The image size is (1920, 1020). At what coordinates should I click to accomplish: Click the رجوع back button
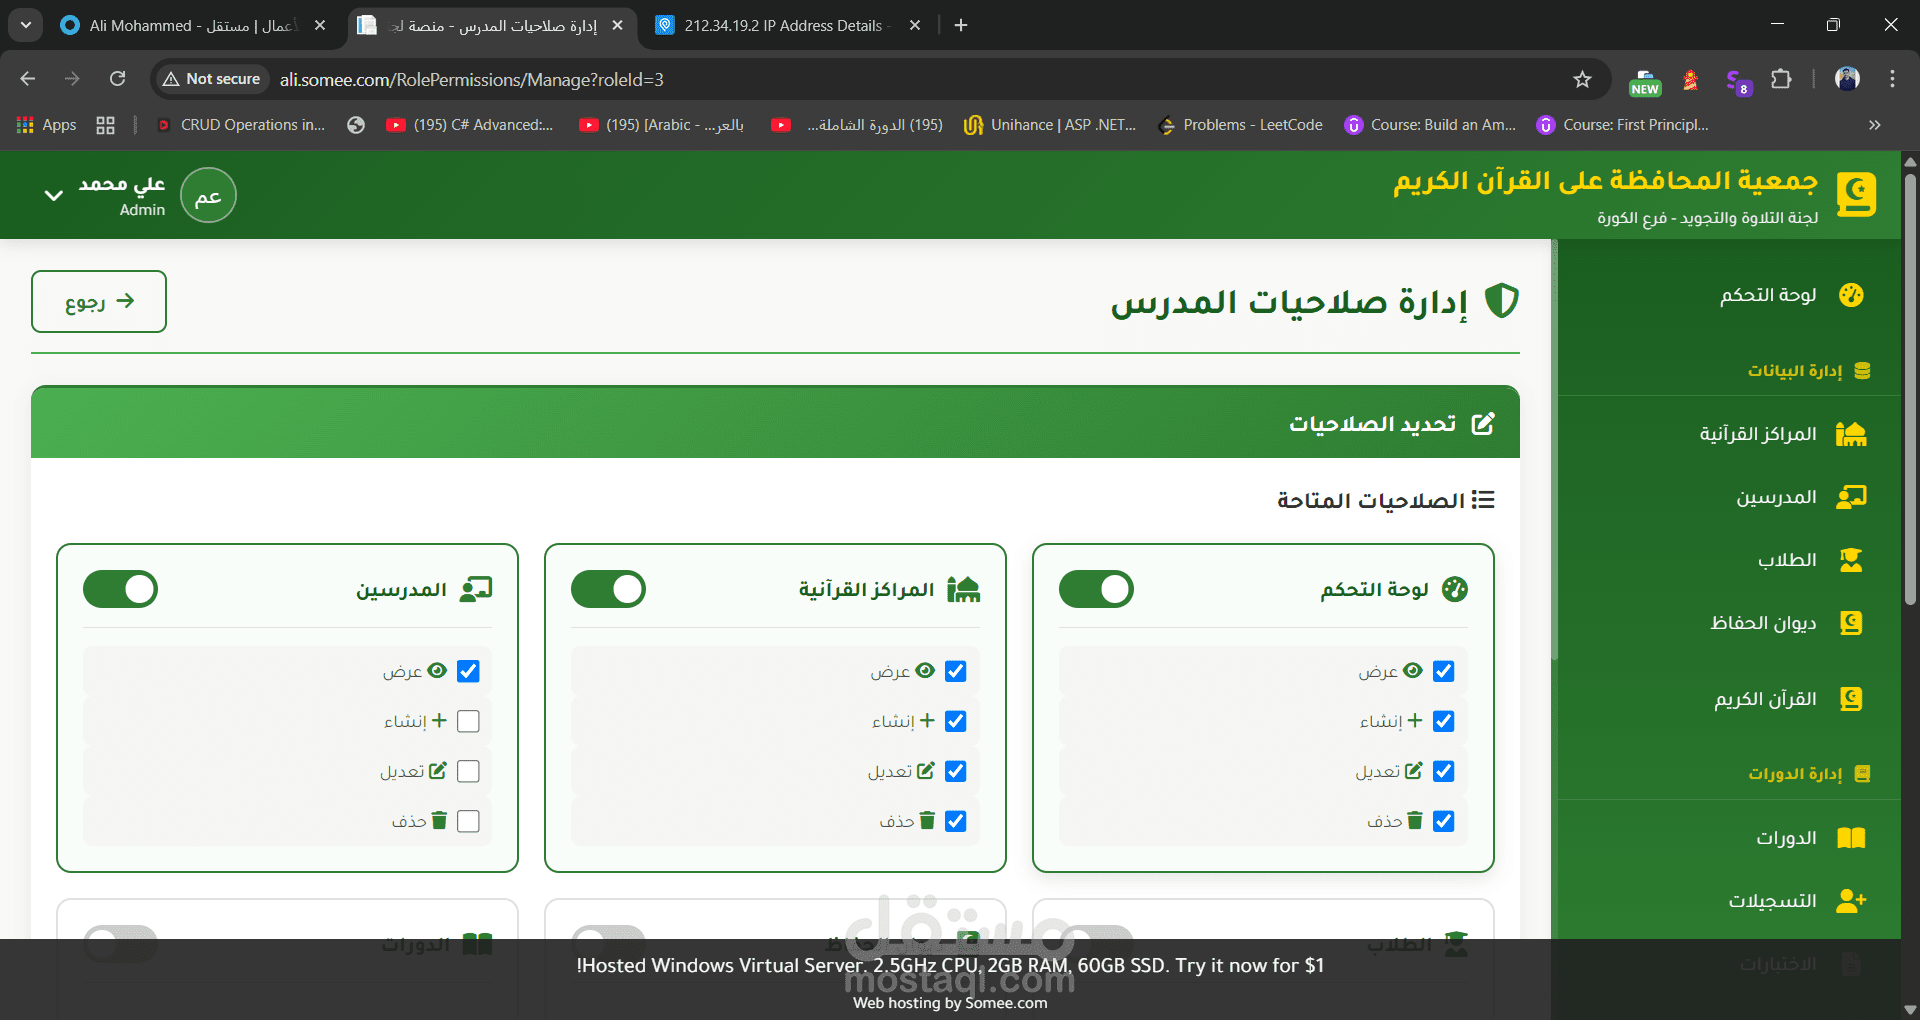point(99,301)
